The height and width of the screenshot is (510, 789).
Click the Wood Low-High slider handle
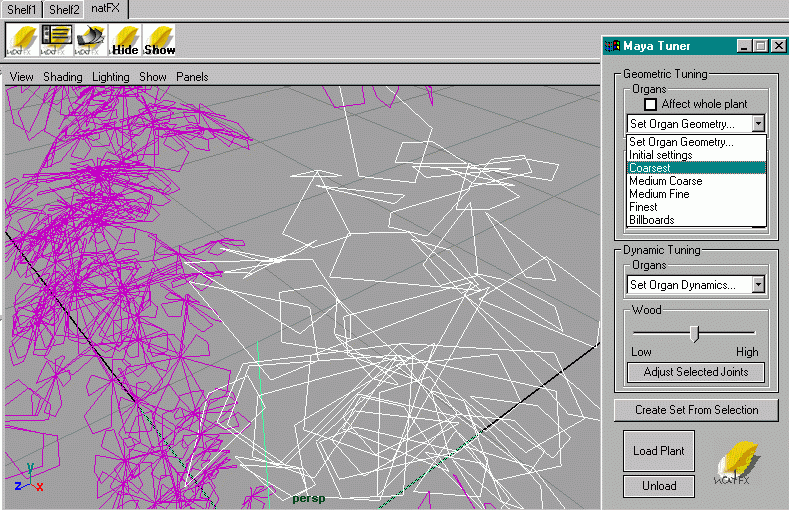(693, 333)
